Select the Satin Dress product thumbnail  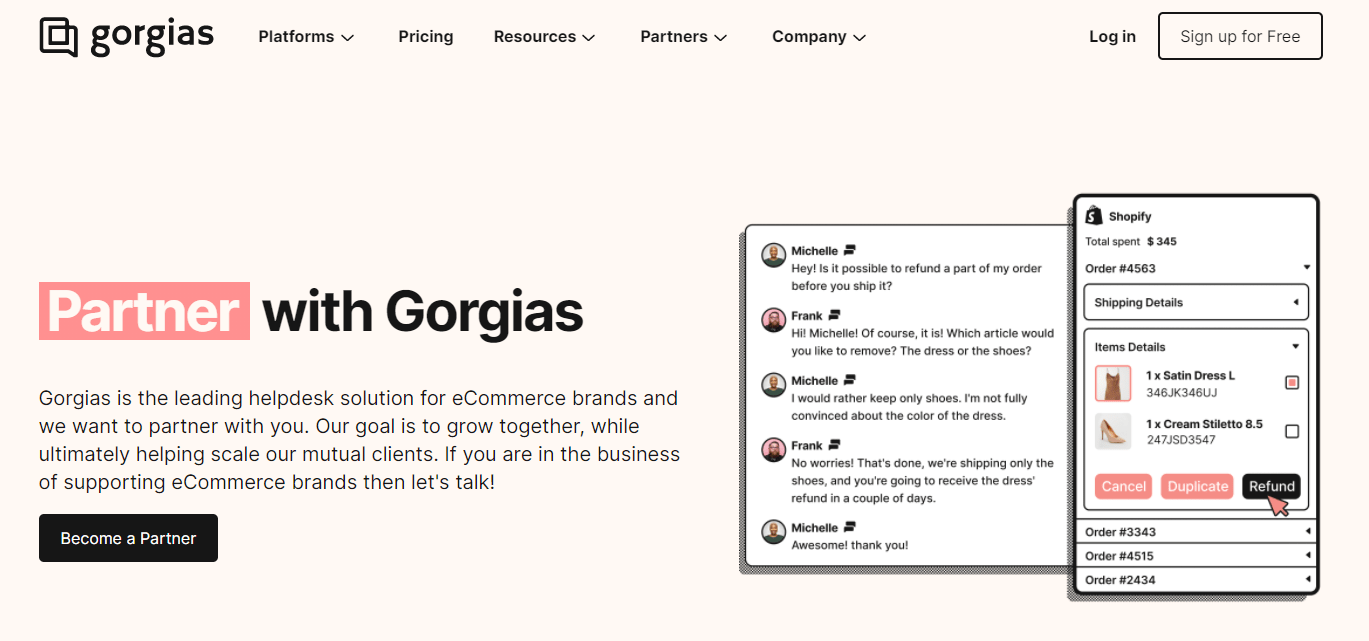point(1113,383)
